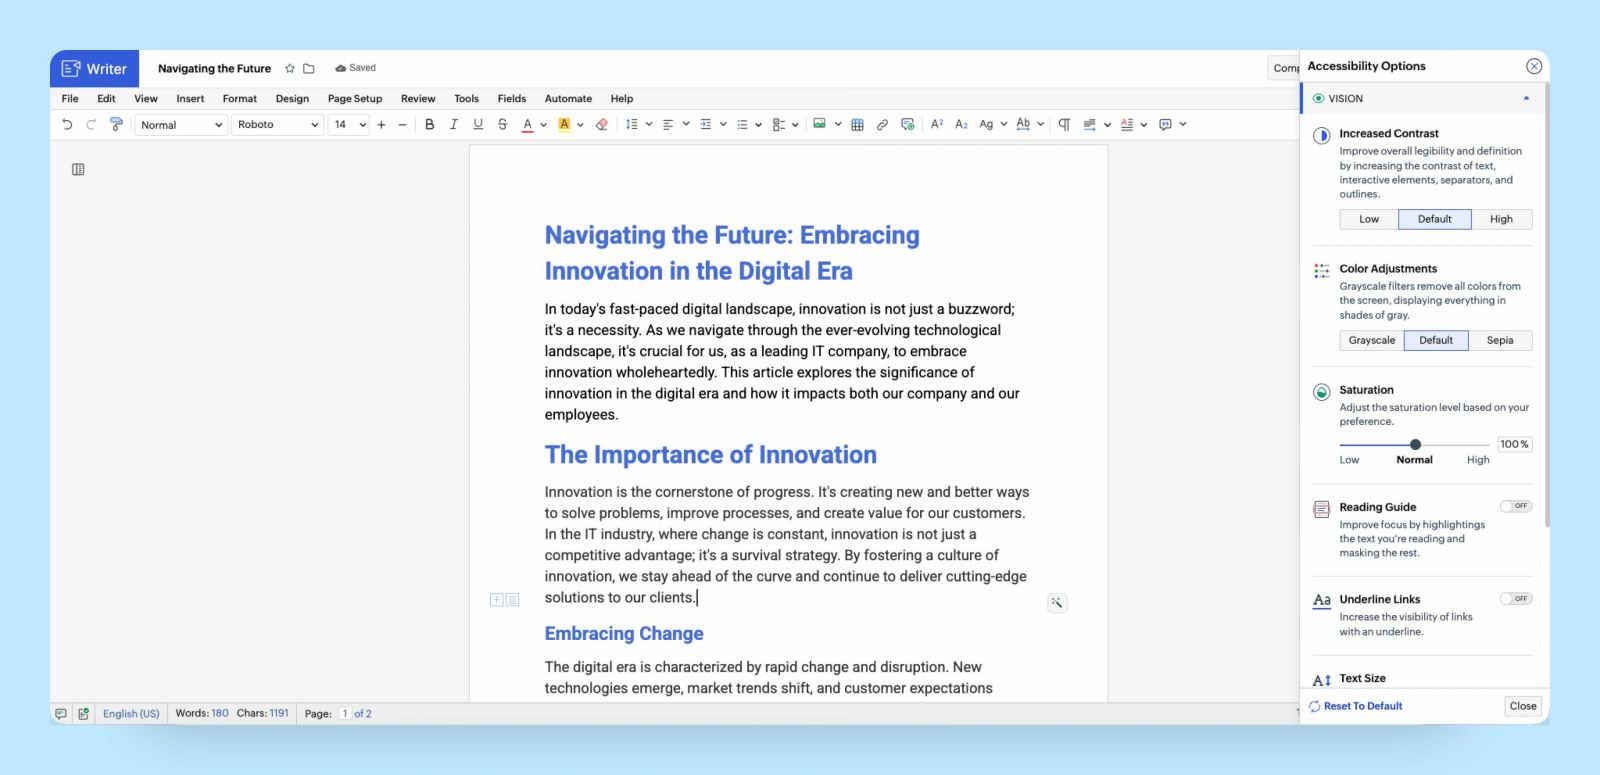Apply subscript formatting
1600x775 pixels.
point(961,124)
